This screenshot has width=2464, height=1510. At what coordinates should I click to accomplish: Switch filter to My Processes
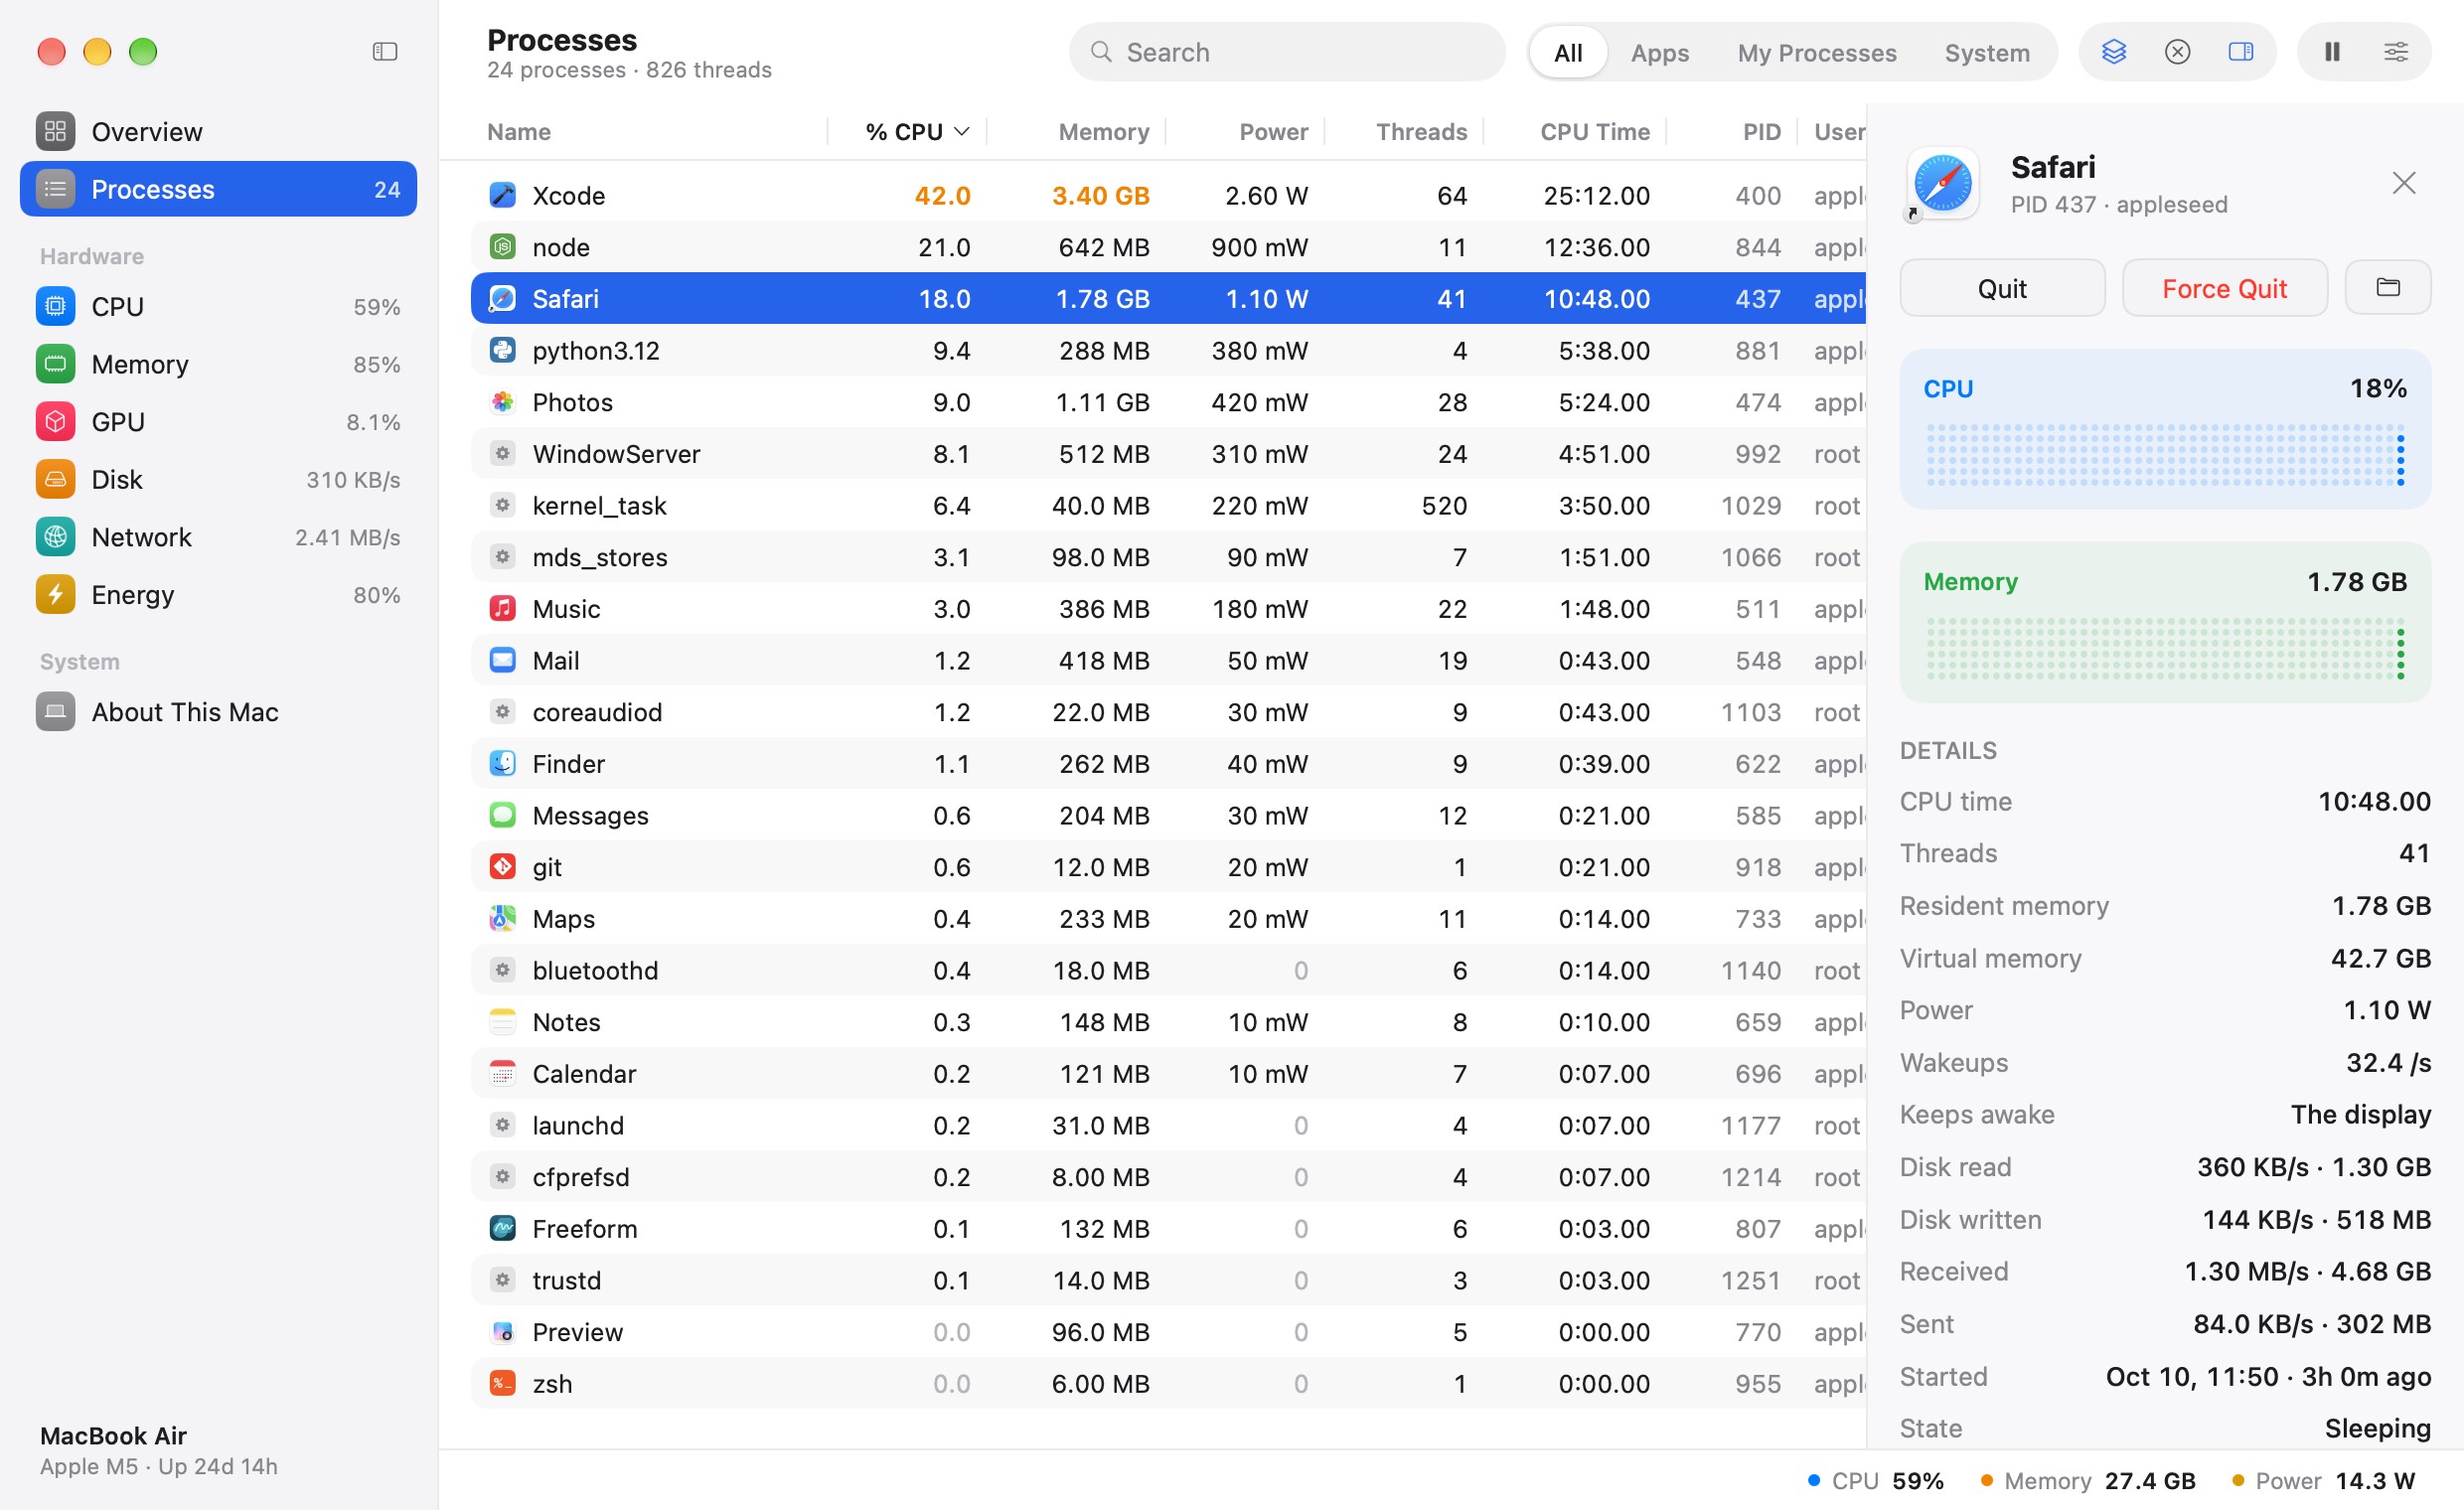tap(1816, 52)
